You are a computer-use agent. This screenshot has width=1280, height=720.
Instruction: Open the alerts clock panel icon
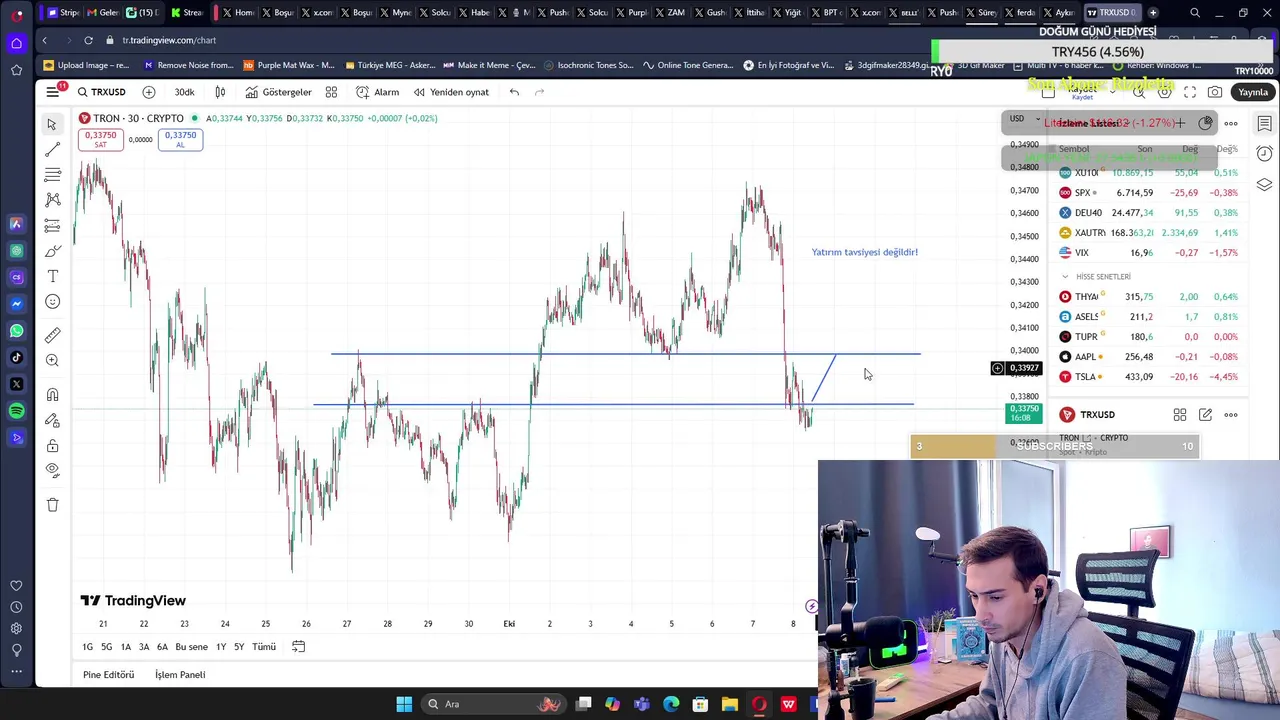coord(1264,154)
